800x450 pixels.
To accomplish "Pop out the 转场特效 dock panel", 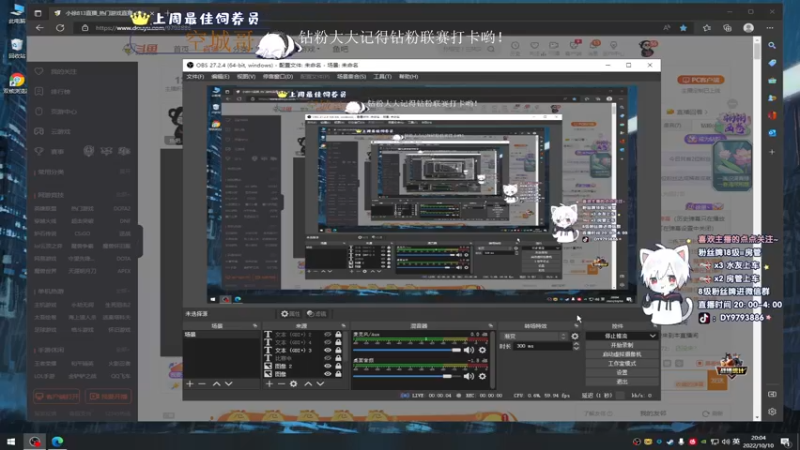I will click(x=577, y=326).
